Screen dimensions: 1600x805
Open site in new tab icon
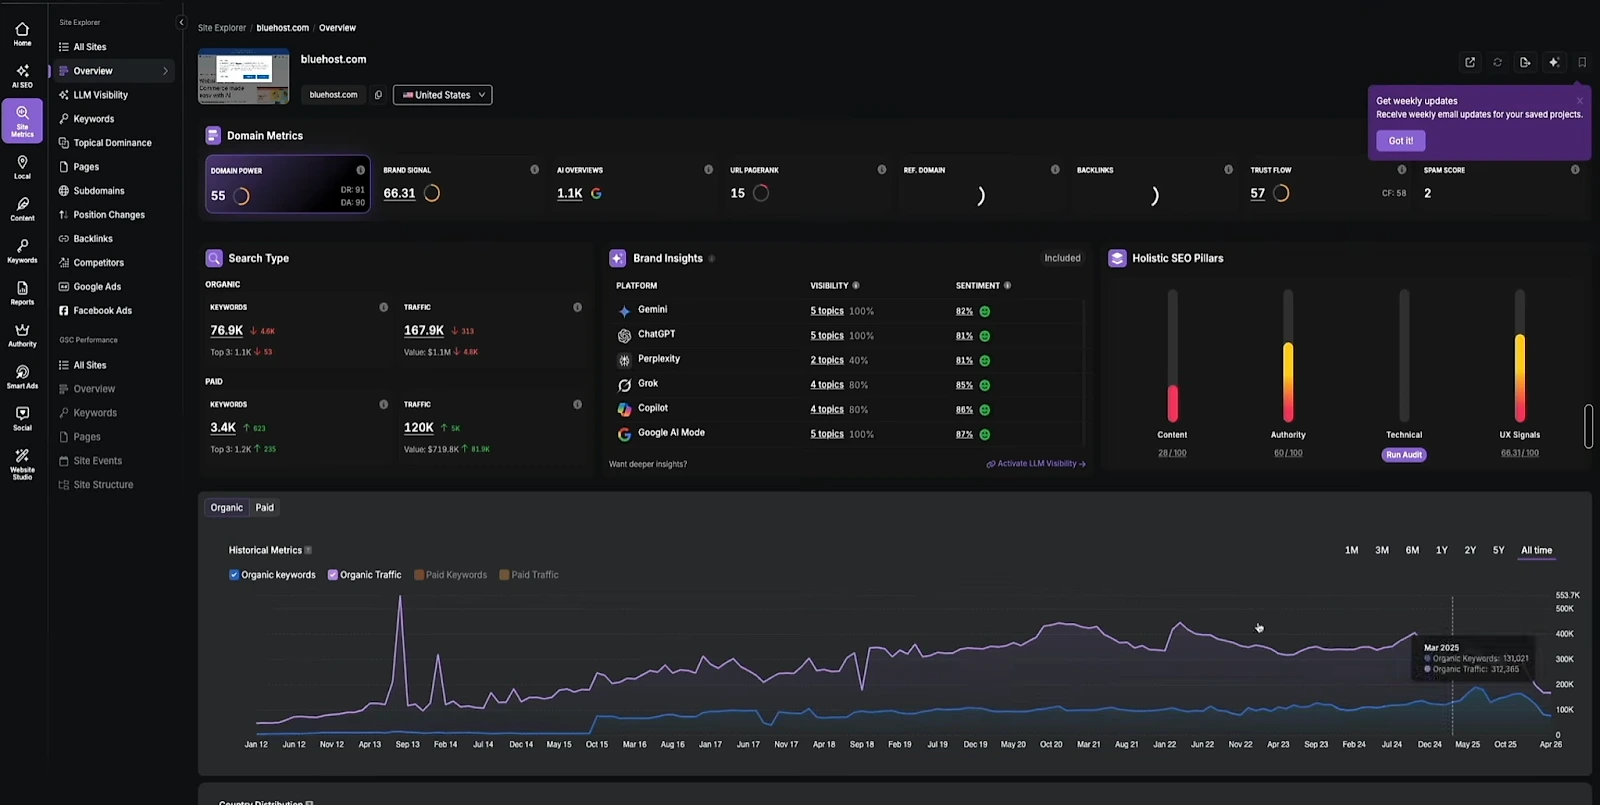[x=1470, y=62]
